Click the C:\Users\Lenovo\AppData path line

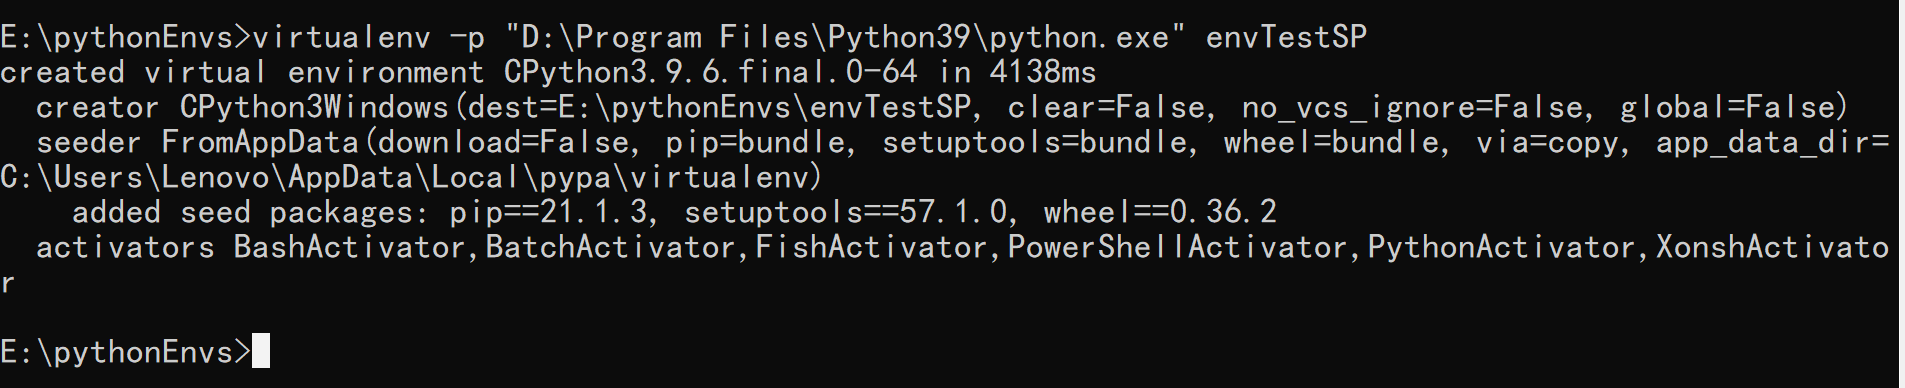[x=410, y=178]
